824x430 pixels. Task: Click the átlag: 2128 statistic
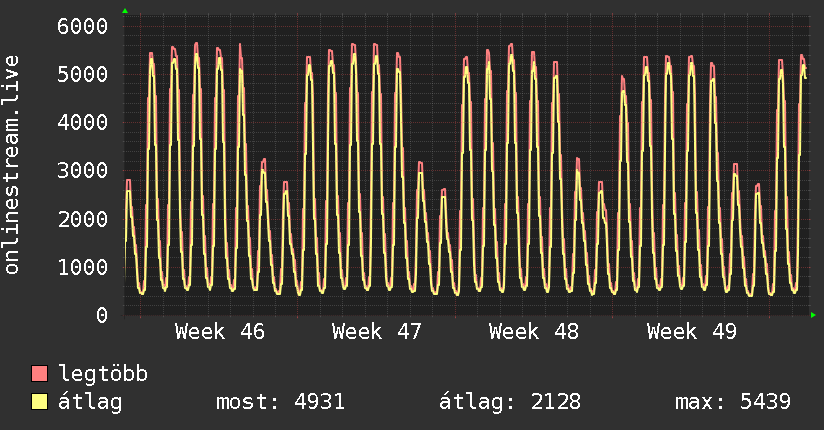pos(510,402)
